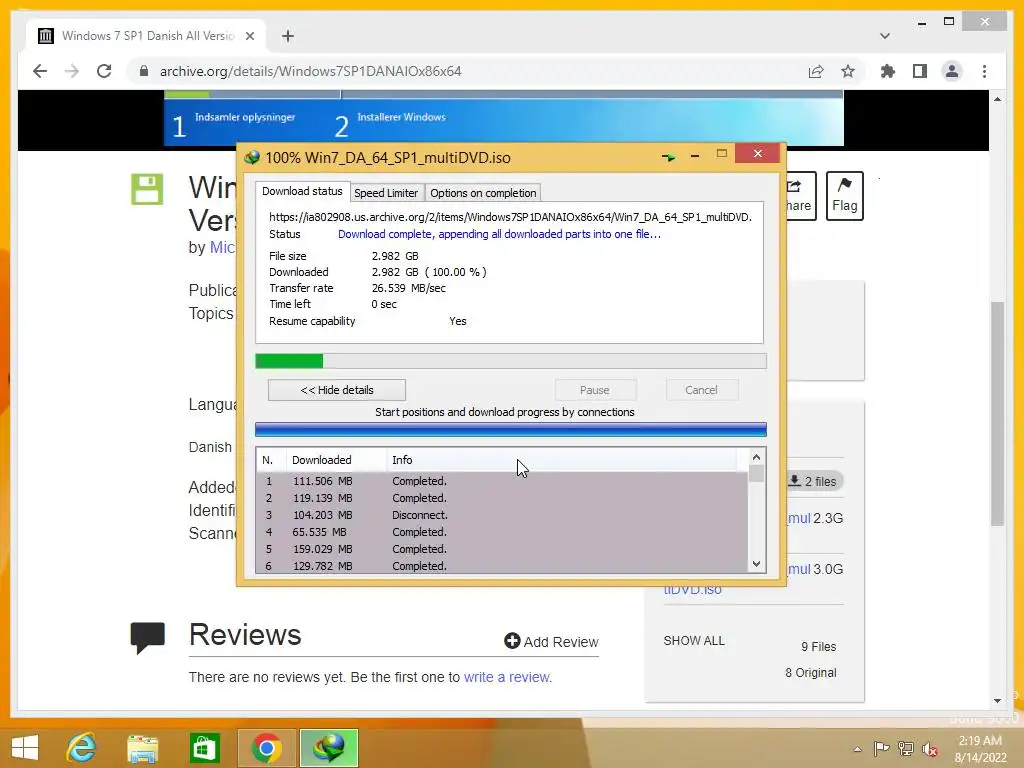Open Windows Store from taskbar
Image resolution: width=1024 pixels, height=768 pixels.
pos(204,748)
